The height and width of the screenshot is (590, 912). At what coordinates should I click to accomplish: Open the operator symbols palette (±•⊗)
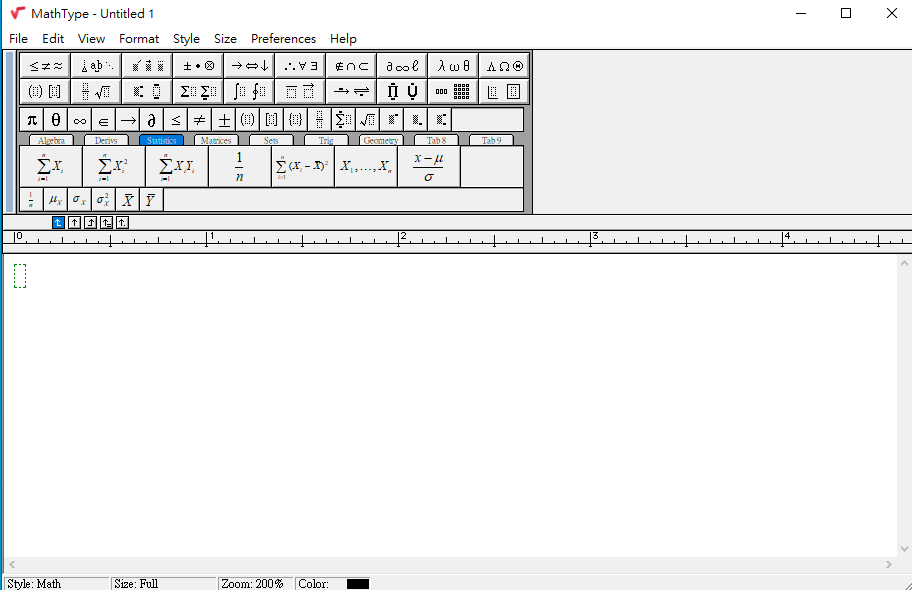pos(198,66)
